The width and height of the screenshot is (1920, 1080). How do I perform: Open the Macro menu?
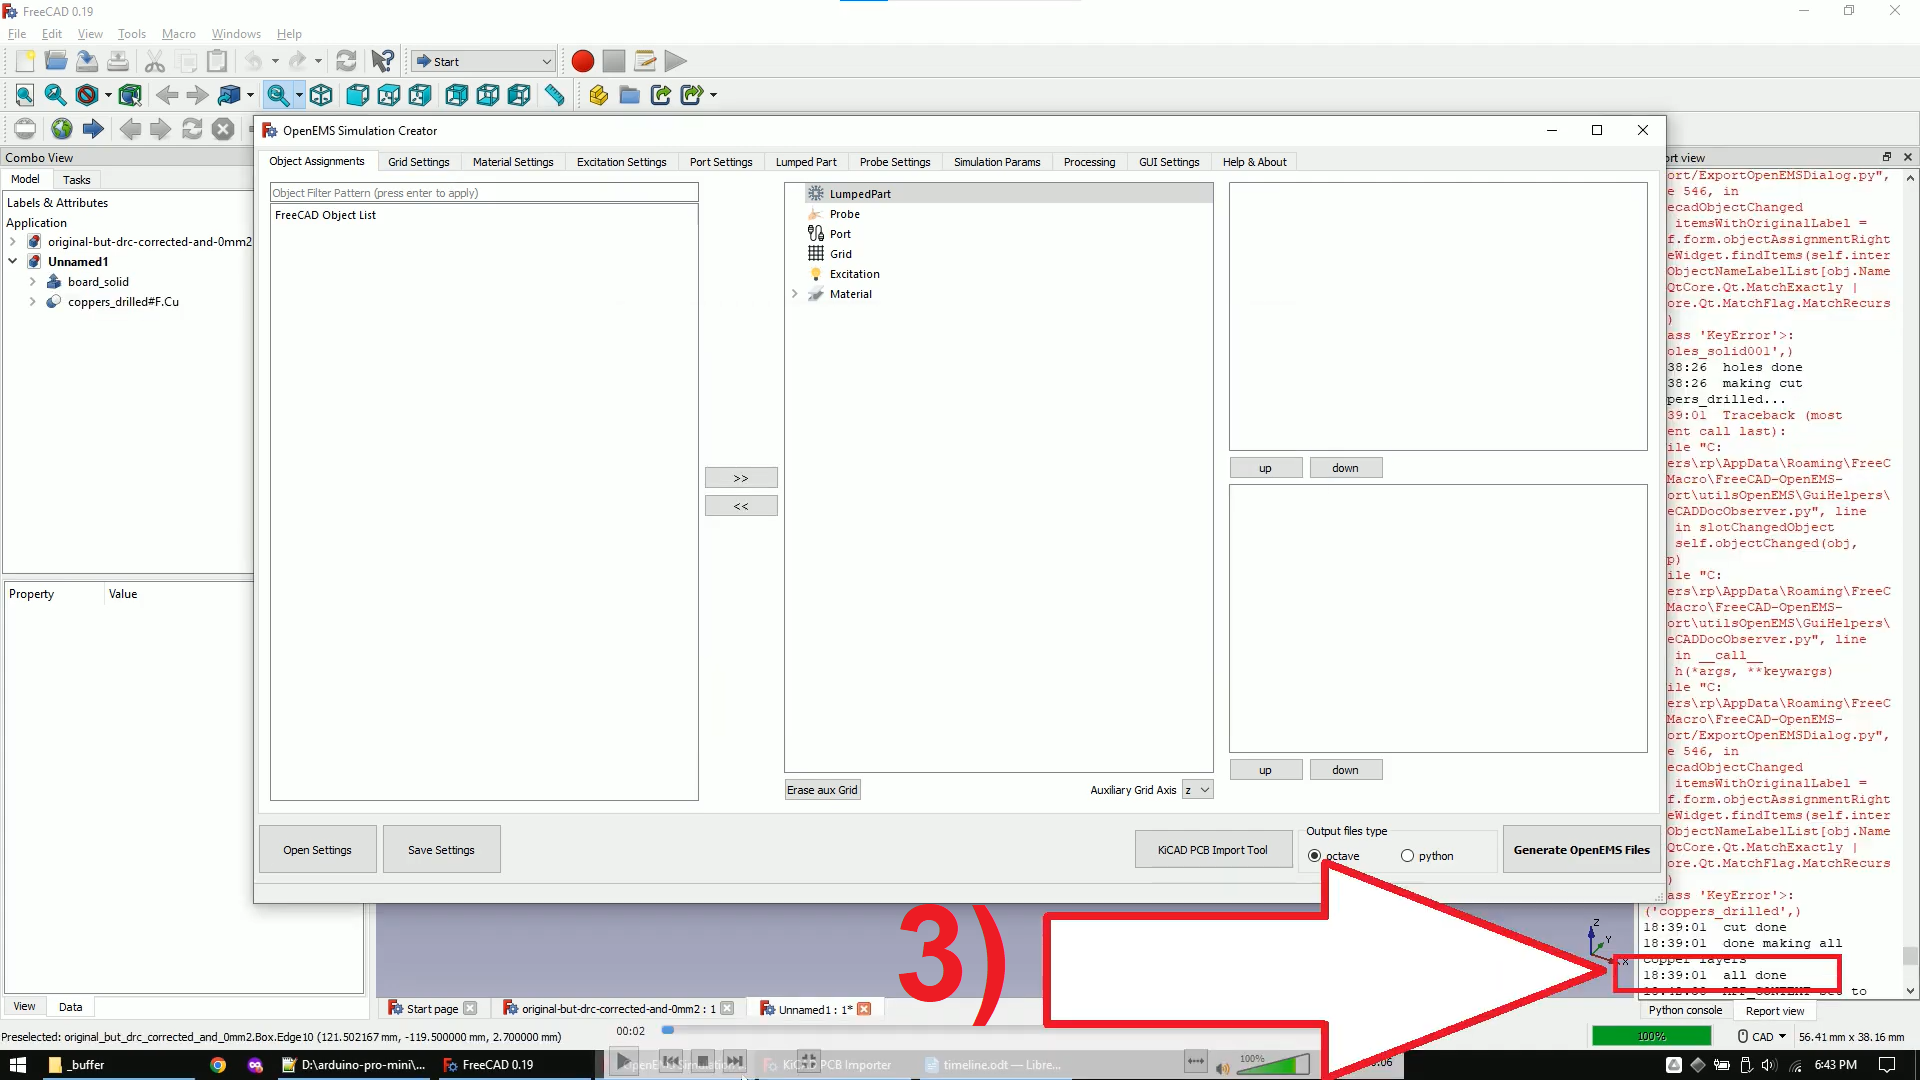point(179,34)
